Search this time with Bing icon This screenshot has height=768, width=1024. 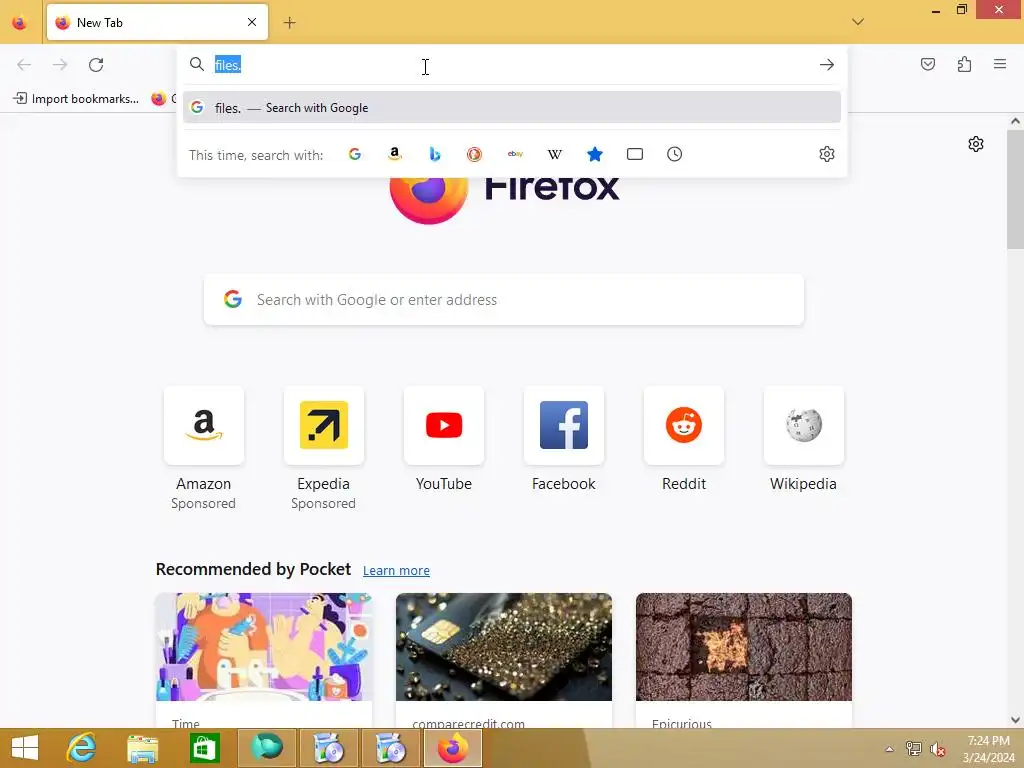[435, 154]
